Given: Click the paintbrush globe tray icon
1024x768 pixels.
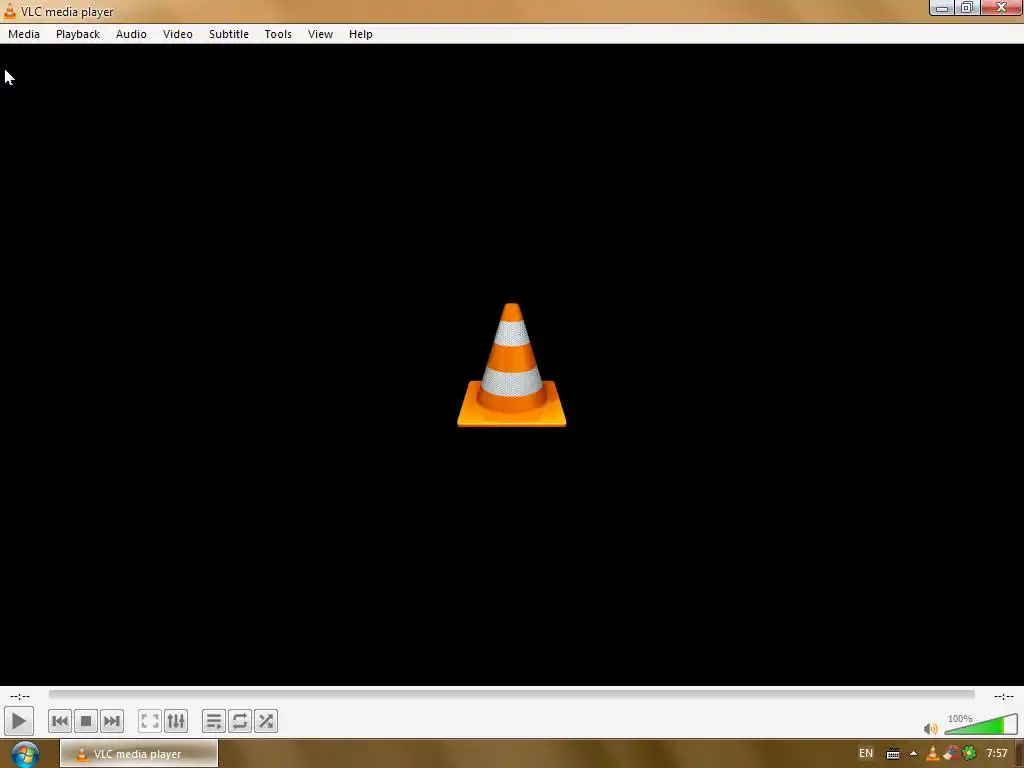Looking at the screenshot, I should click(x=951, y=754).
